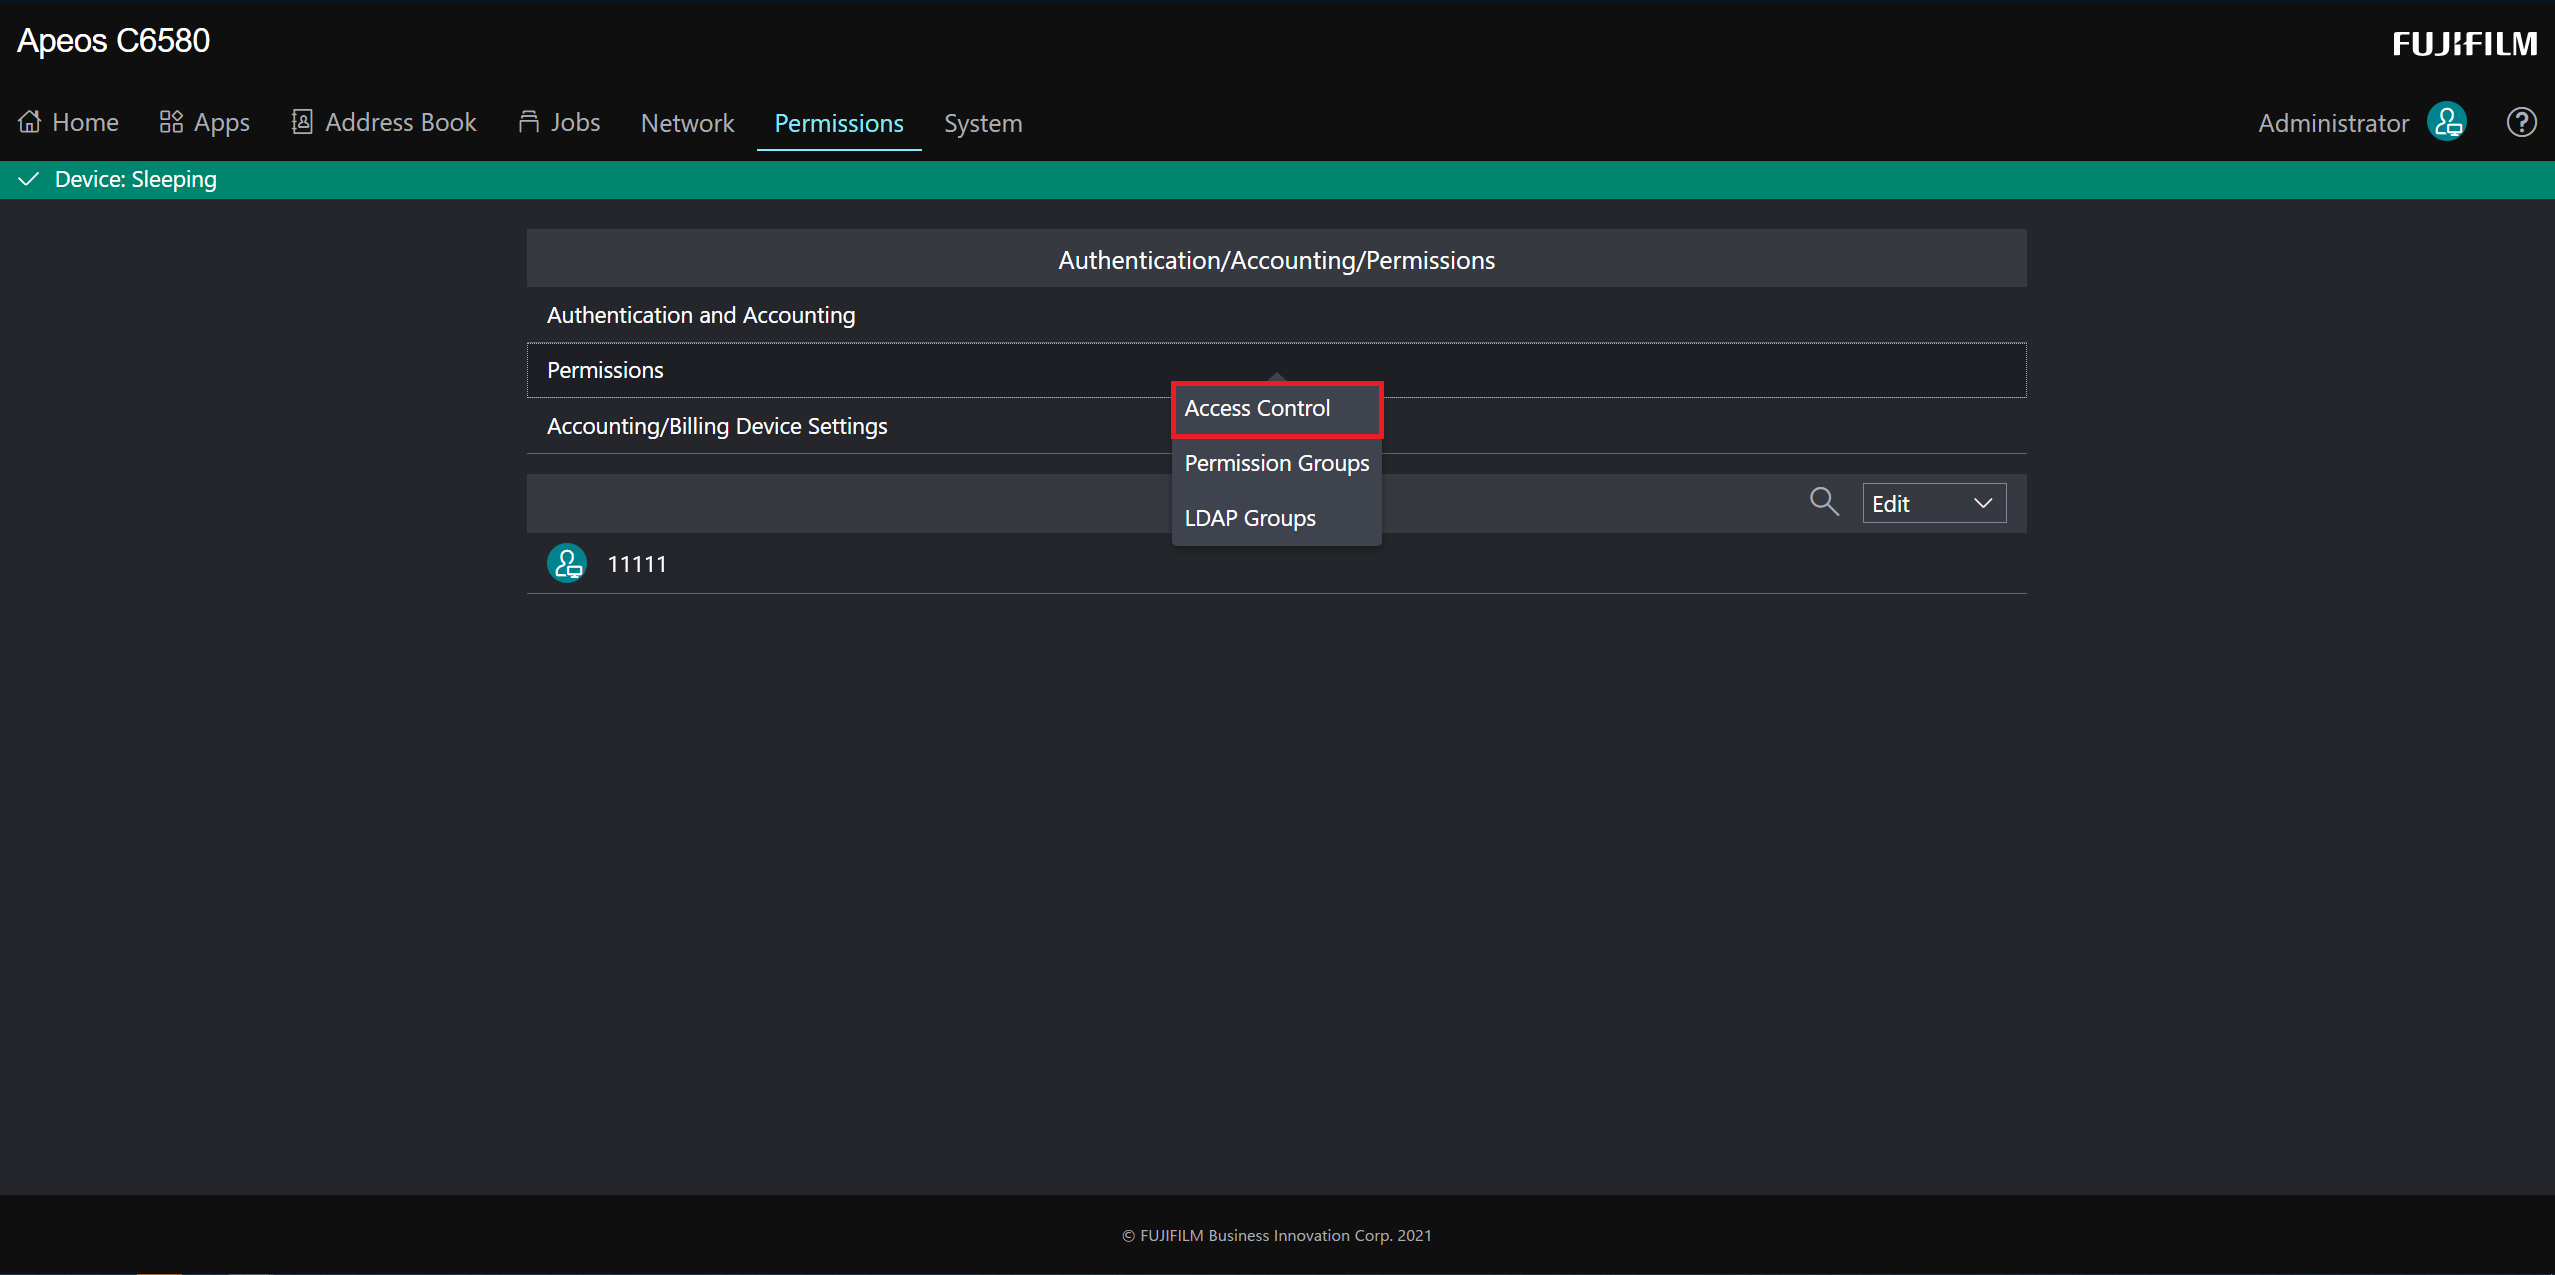Open the help question mark icon
The height and width of the screenshot is (1275, 2555).
click(x=2521, y=122)
